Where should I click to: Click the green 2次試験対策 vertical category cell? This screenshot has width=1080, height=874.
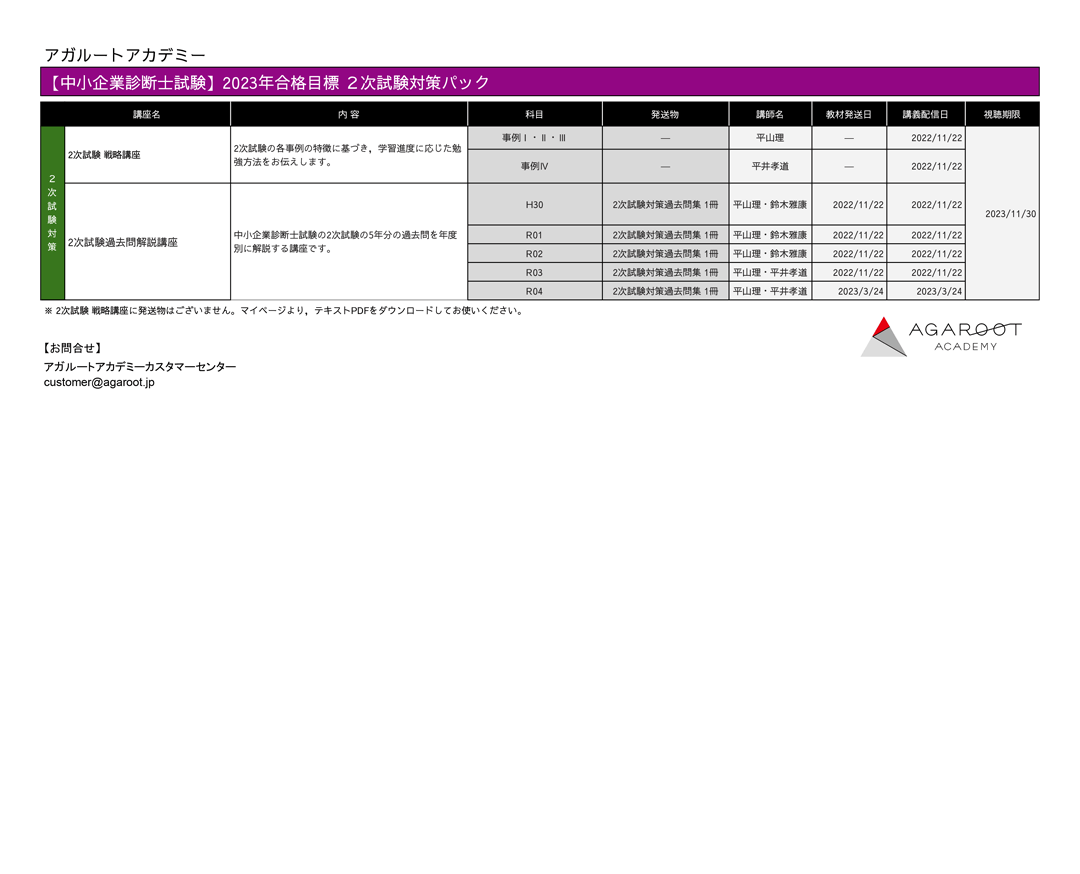pos(52,213)
